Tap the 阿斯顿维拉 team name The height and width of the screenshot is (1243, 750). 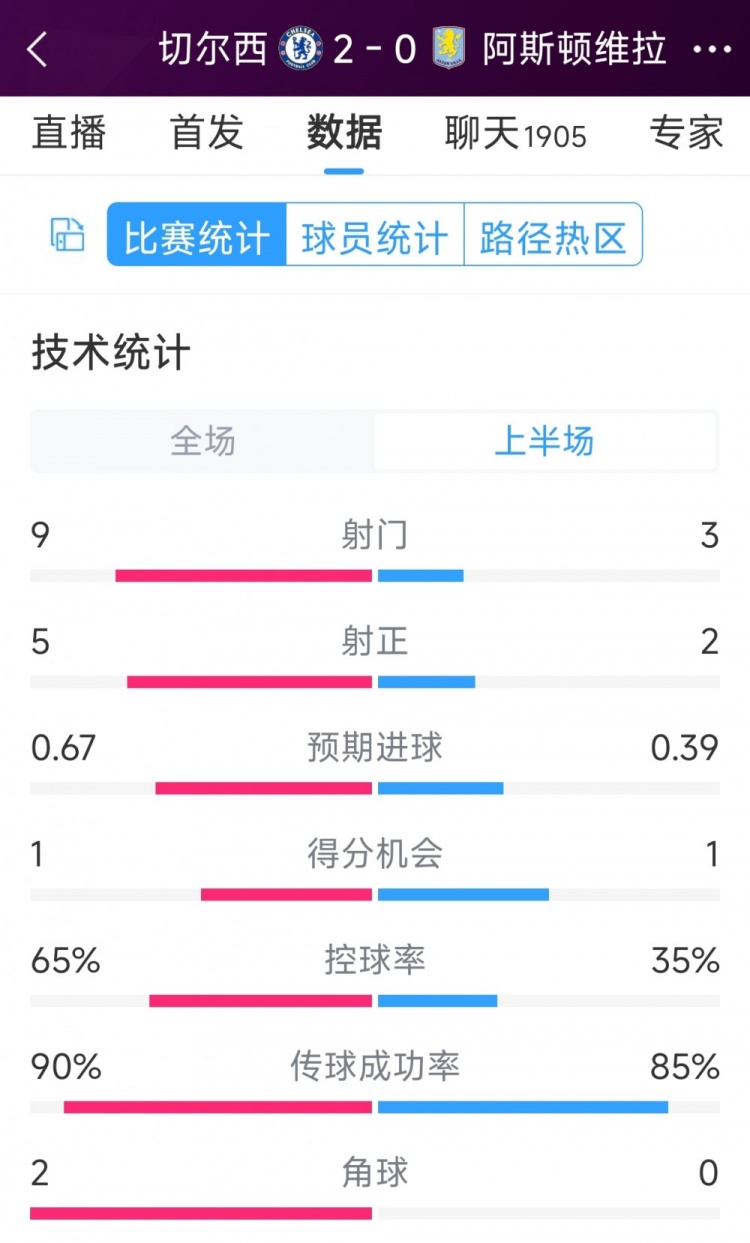(x=574, y=48)
